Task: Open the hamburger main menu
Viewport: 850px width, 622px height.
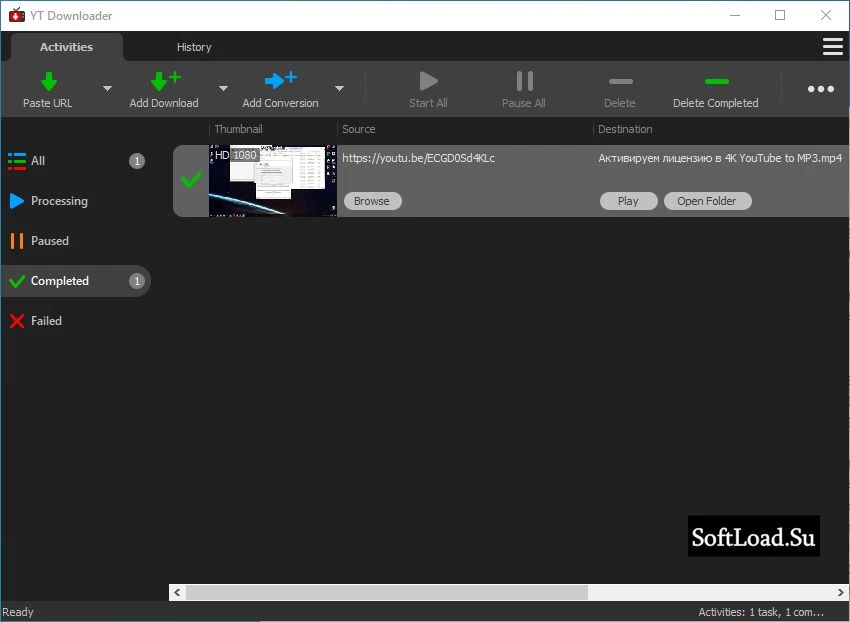Action: 833,47
